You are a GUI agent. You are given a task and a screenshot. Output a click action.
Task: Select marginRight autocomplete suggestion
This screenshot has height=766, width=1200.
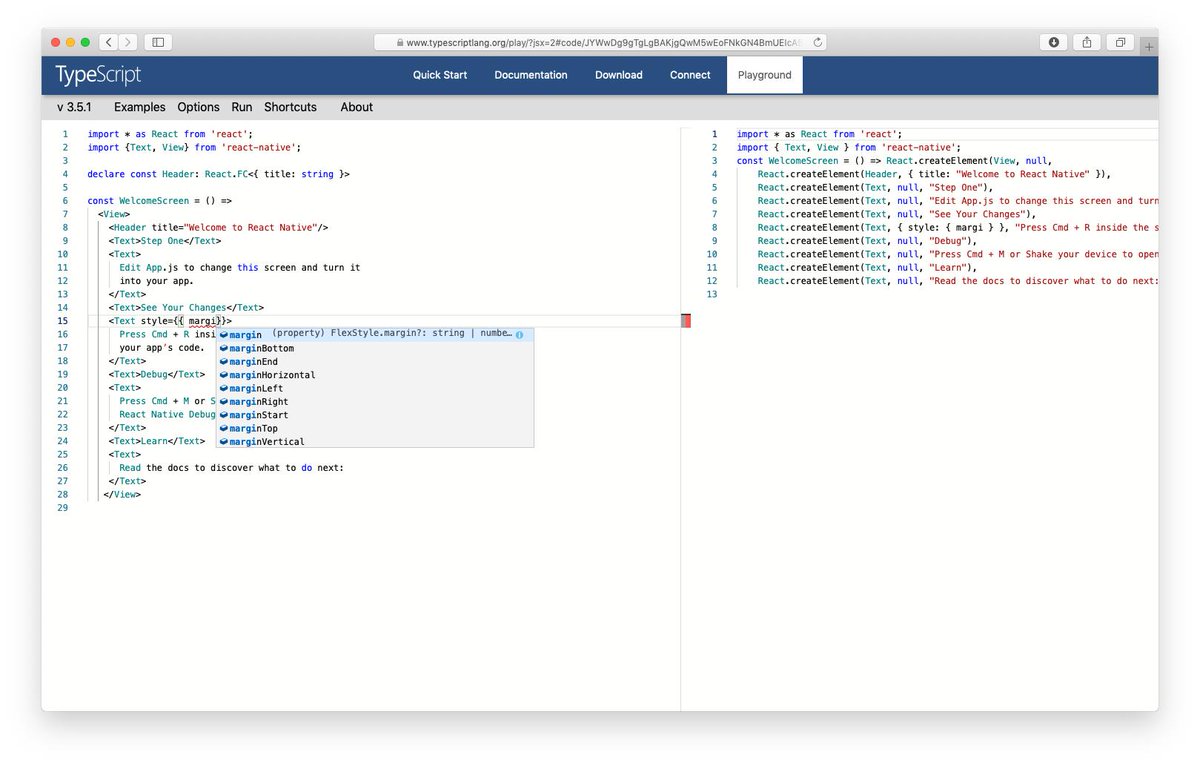375,401
